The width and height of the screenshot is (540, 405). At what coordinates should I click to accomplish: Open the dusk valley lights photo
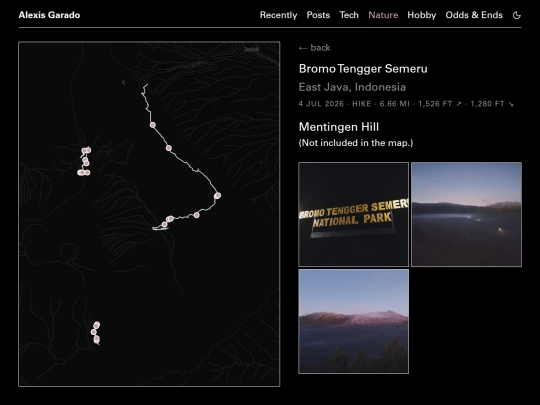click(466, 214)
